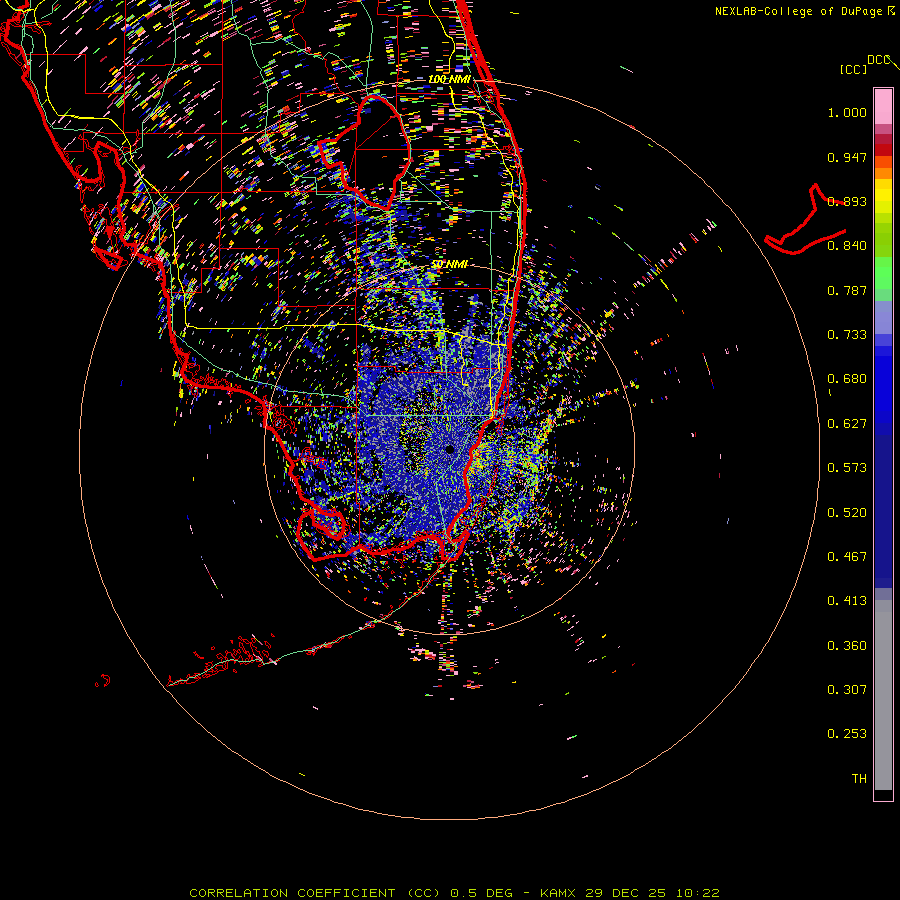
Task: Click the black KAMX radar site dot
Action: [450, 449]
